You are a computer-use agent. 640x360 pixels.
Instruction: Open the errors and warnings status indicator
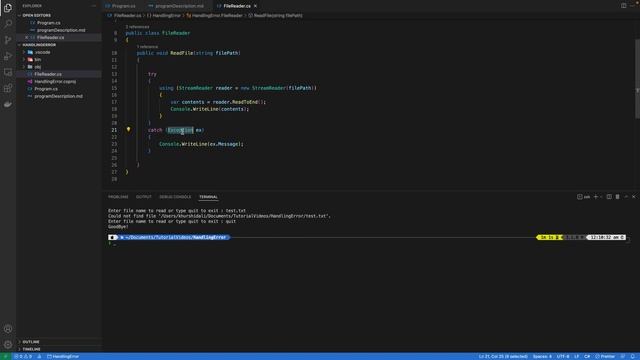coord(23,356)
